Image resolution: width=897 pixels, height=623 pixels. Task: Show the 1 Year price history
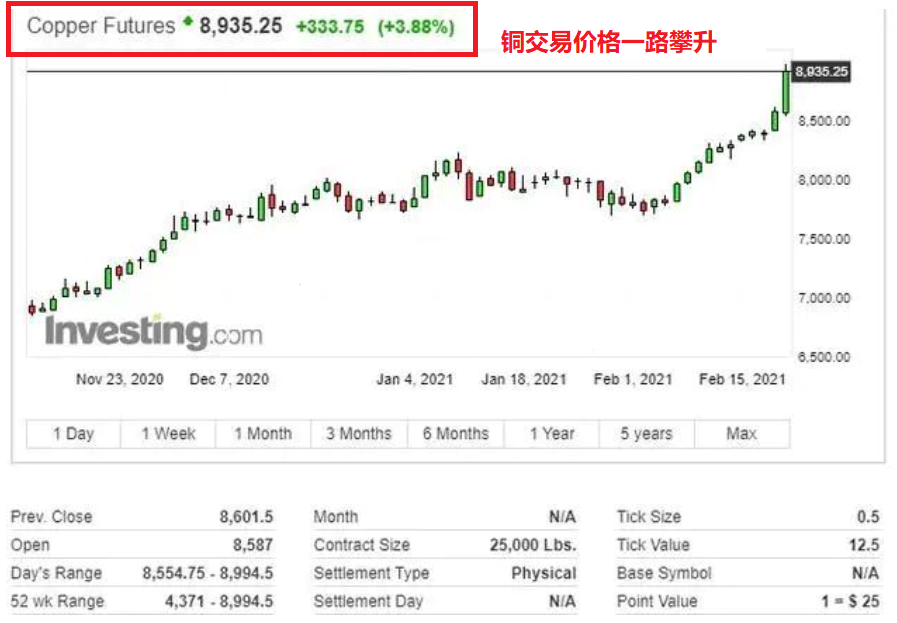pos(552,434)
